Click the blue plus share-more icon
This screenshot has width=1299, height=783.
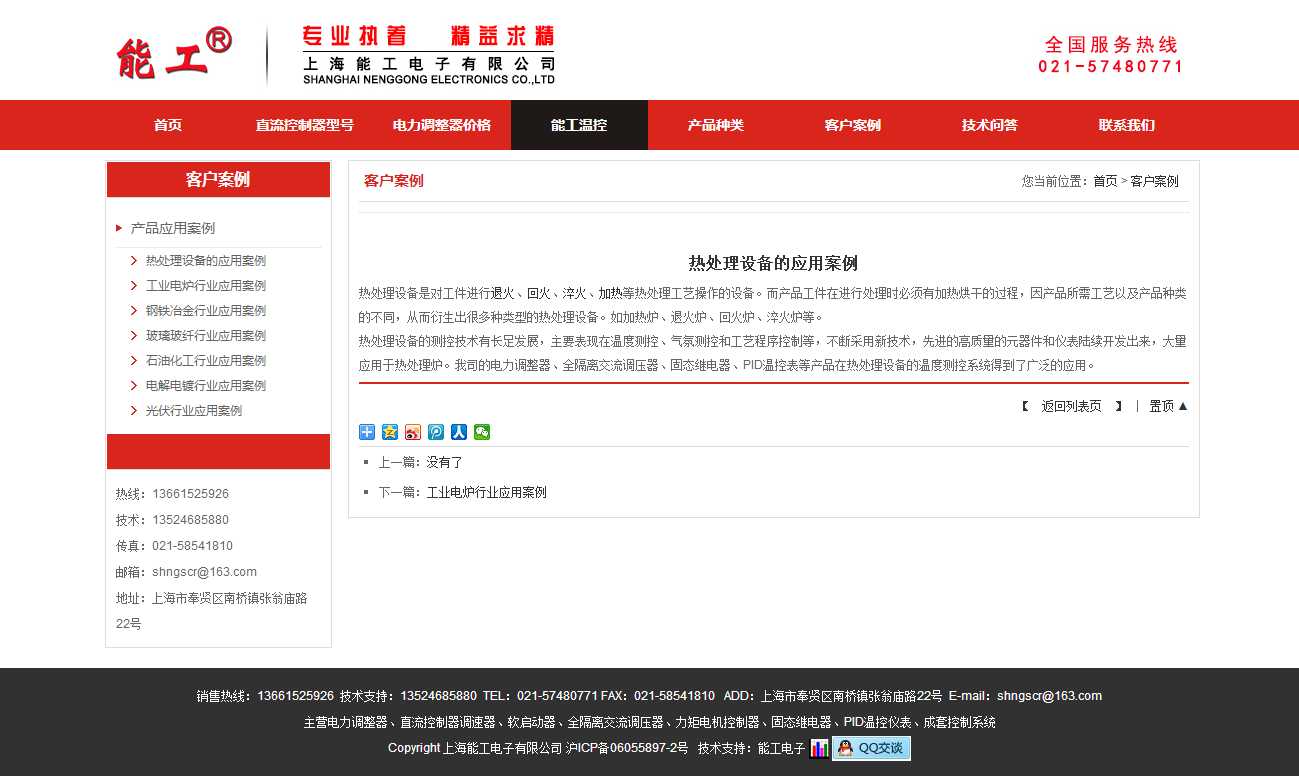coord(367,432)
